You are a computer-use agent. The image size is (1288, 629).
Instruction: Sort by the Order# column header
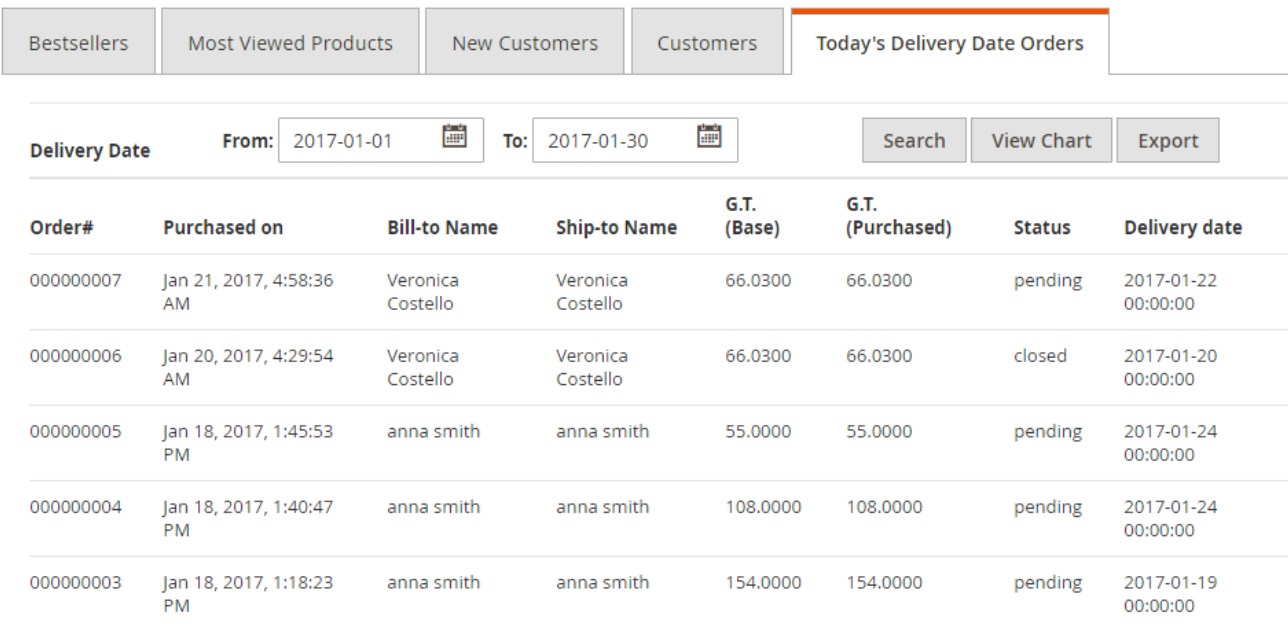61,228
